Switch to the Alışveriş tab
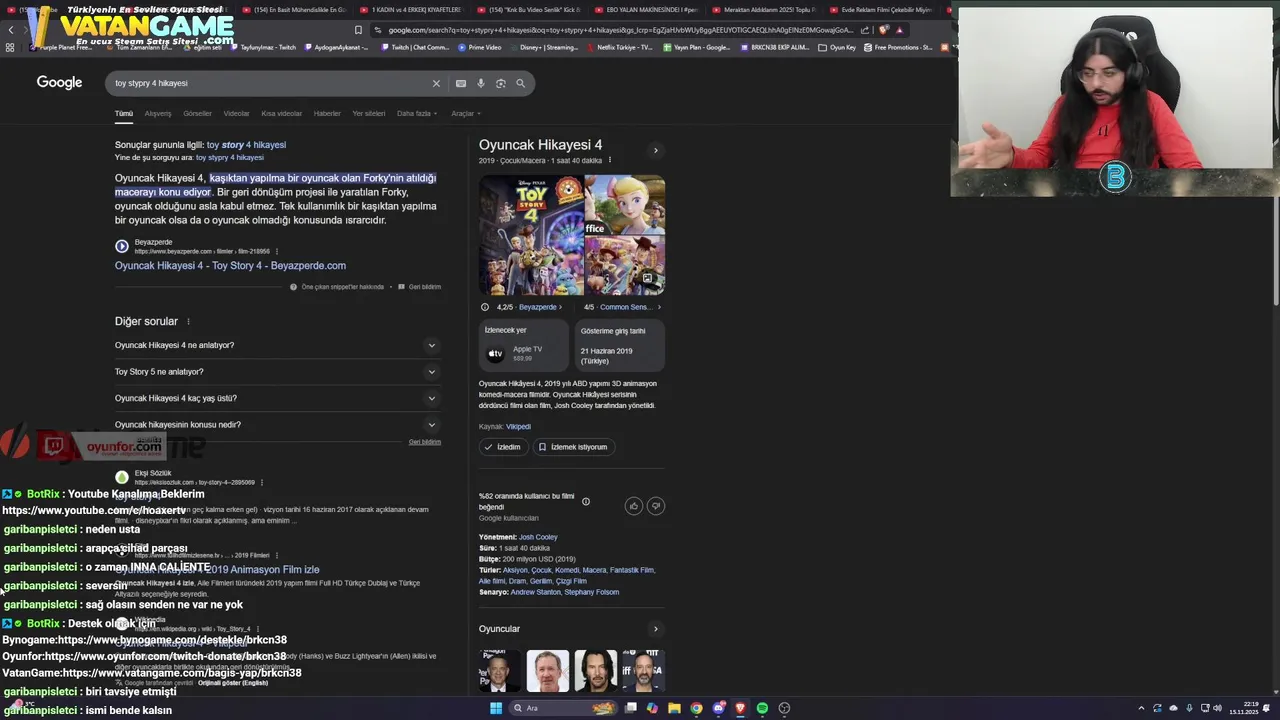The width and height of the screenshot is (1280, 720). tap(158, 113)
